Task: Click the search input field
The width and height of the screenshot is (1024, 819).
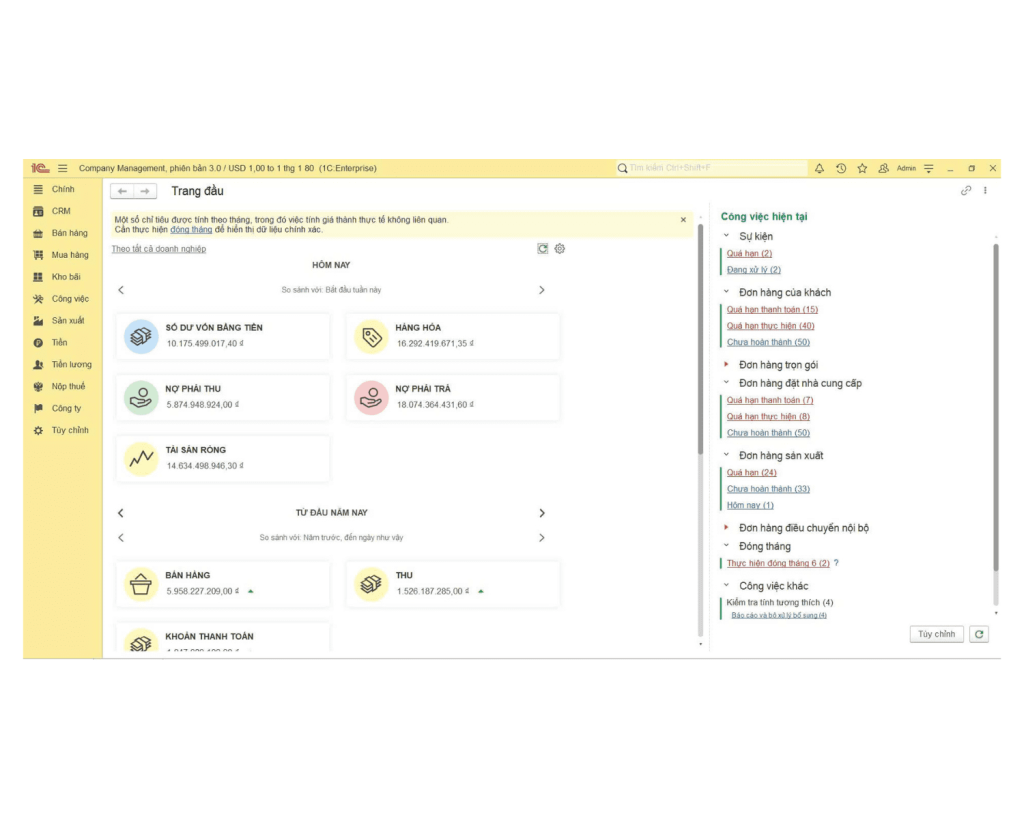Action: (x=710, y=169)
